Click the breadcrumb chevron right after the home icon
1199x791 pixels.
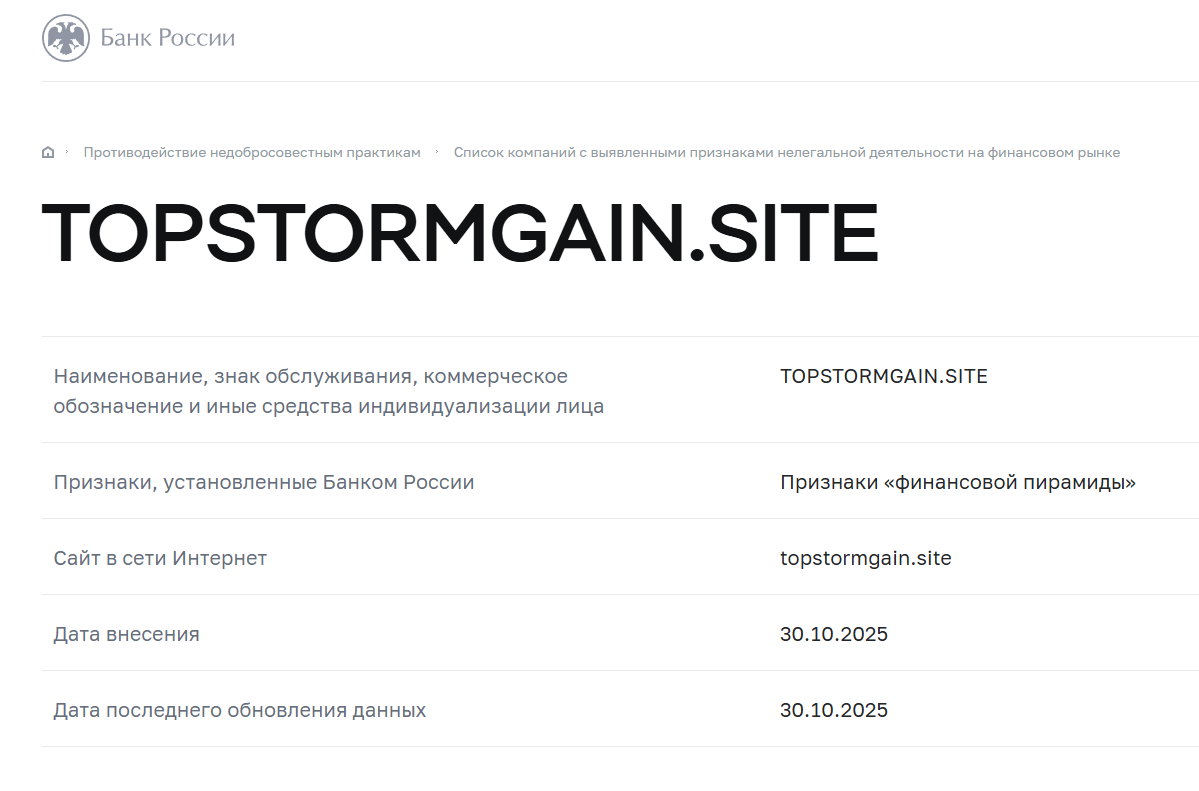(67, 152)
